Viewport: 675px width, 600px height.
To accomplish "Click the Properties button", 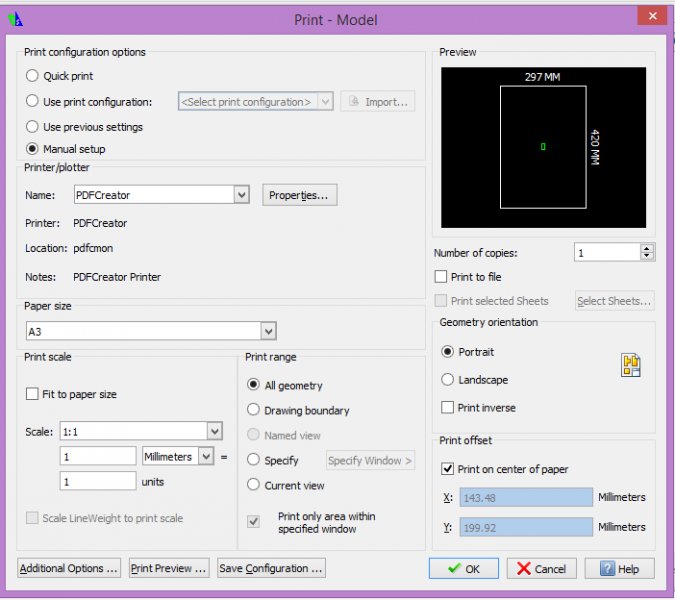I will coord(299,196).
